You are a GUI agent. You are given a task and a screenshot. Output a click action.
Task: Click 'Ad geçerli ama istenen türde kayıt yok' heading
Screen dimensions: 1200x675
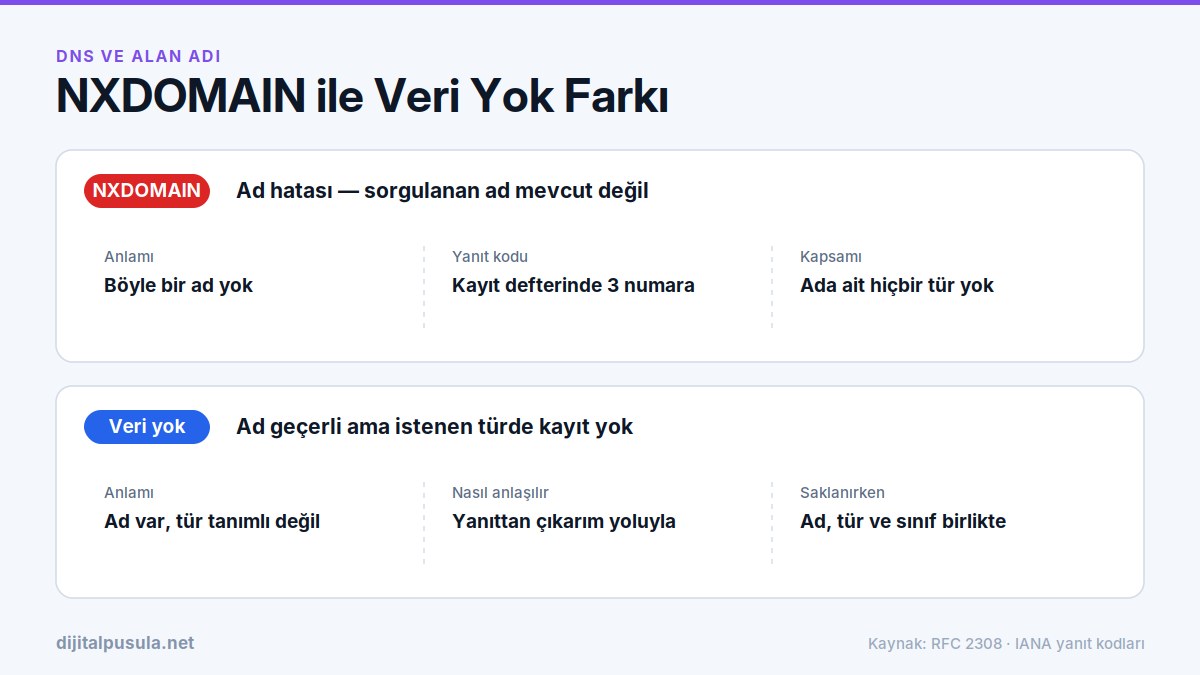click(x=435, y=426)
